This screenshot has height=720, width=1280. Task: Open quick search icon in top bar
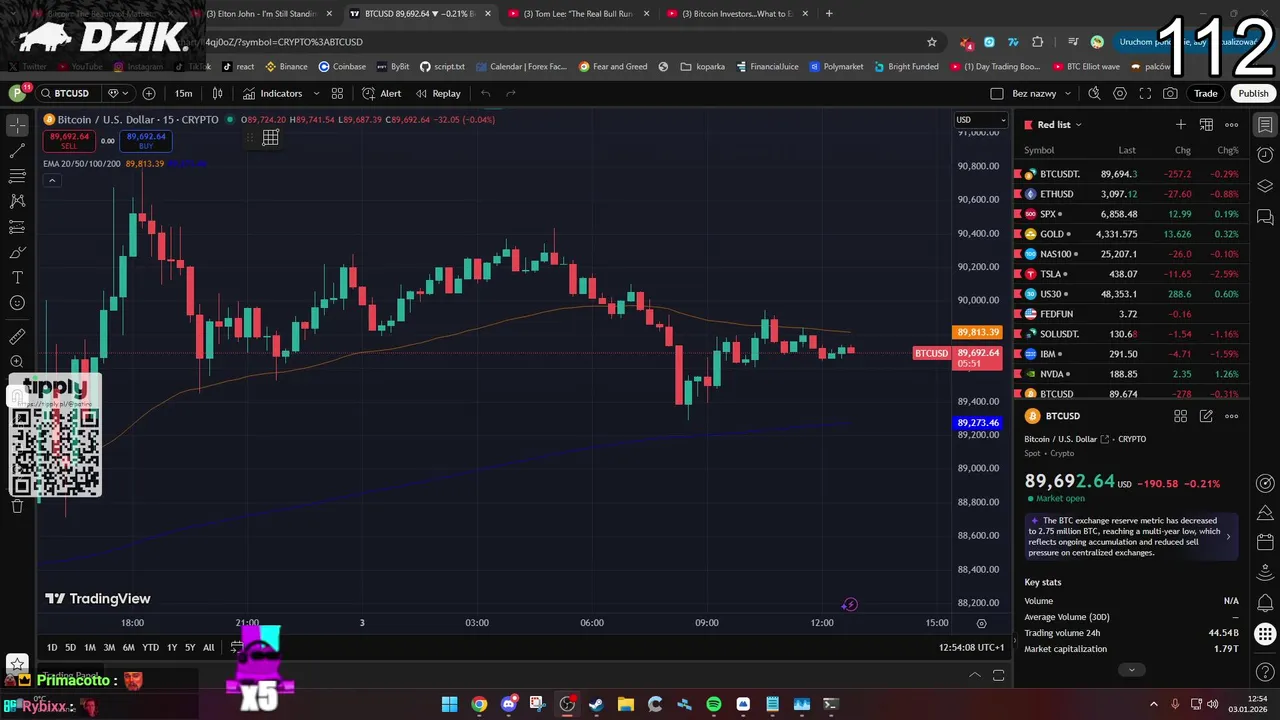tap(1094, 93)
